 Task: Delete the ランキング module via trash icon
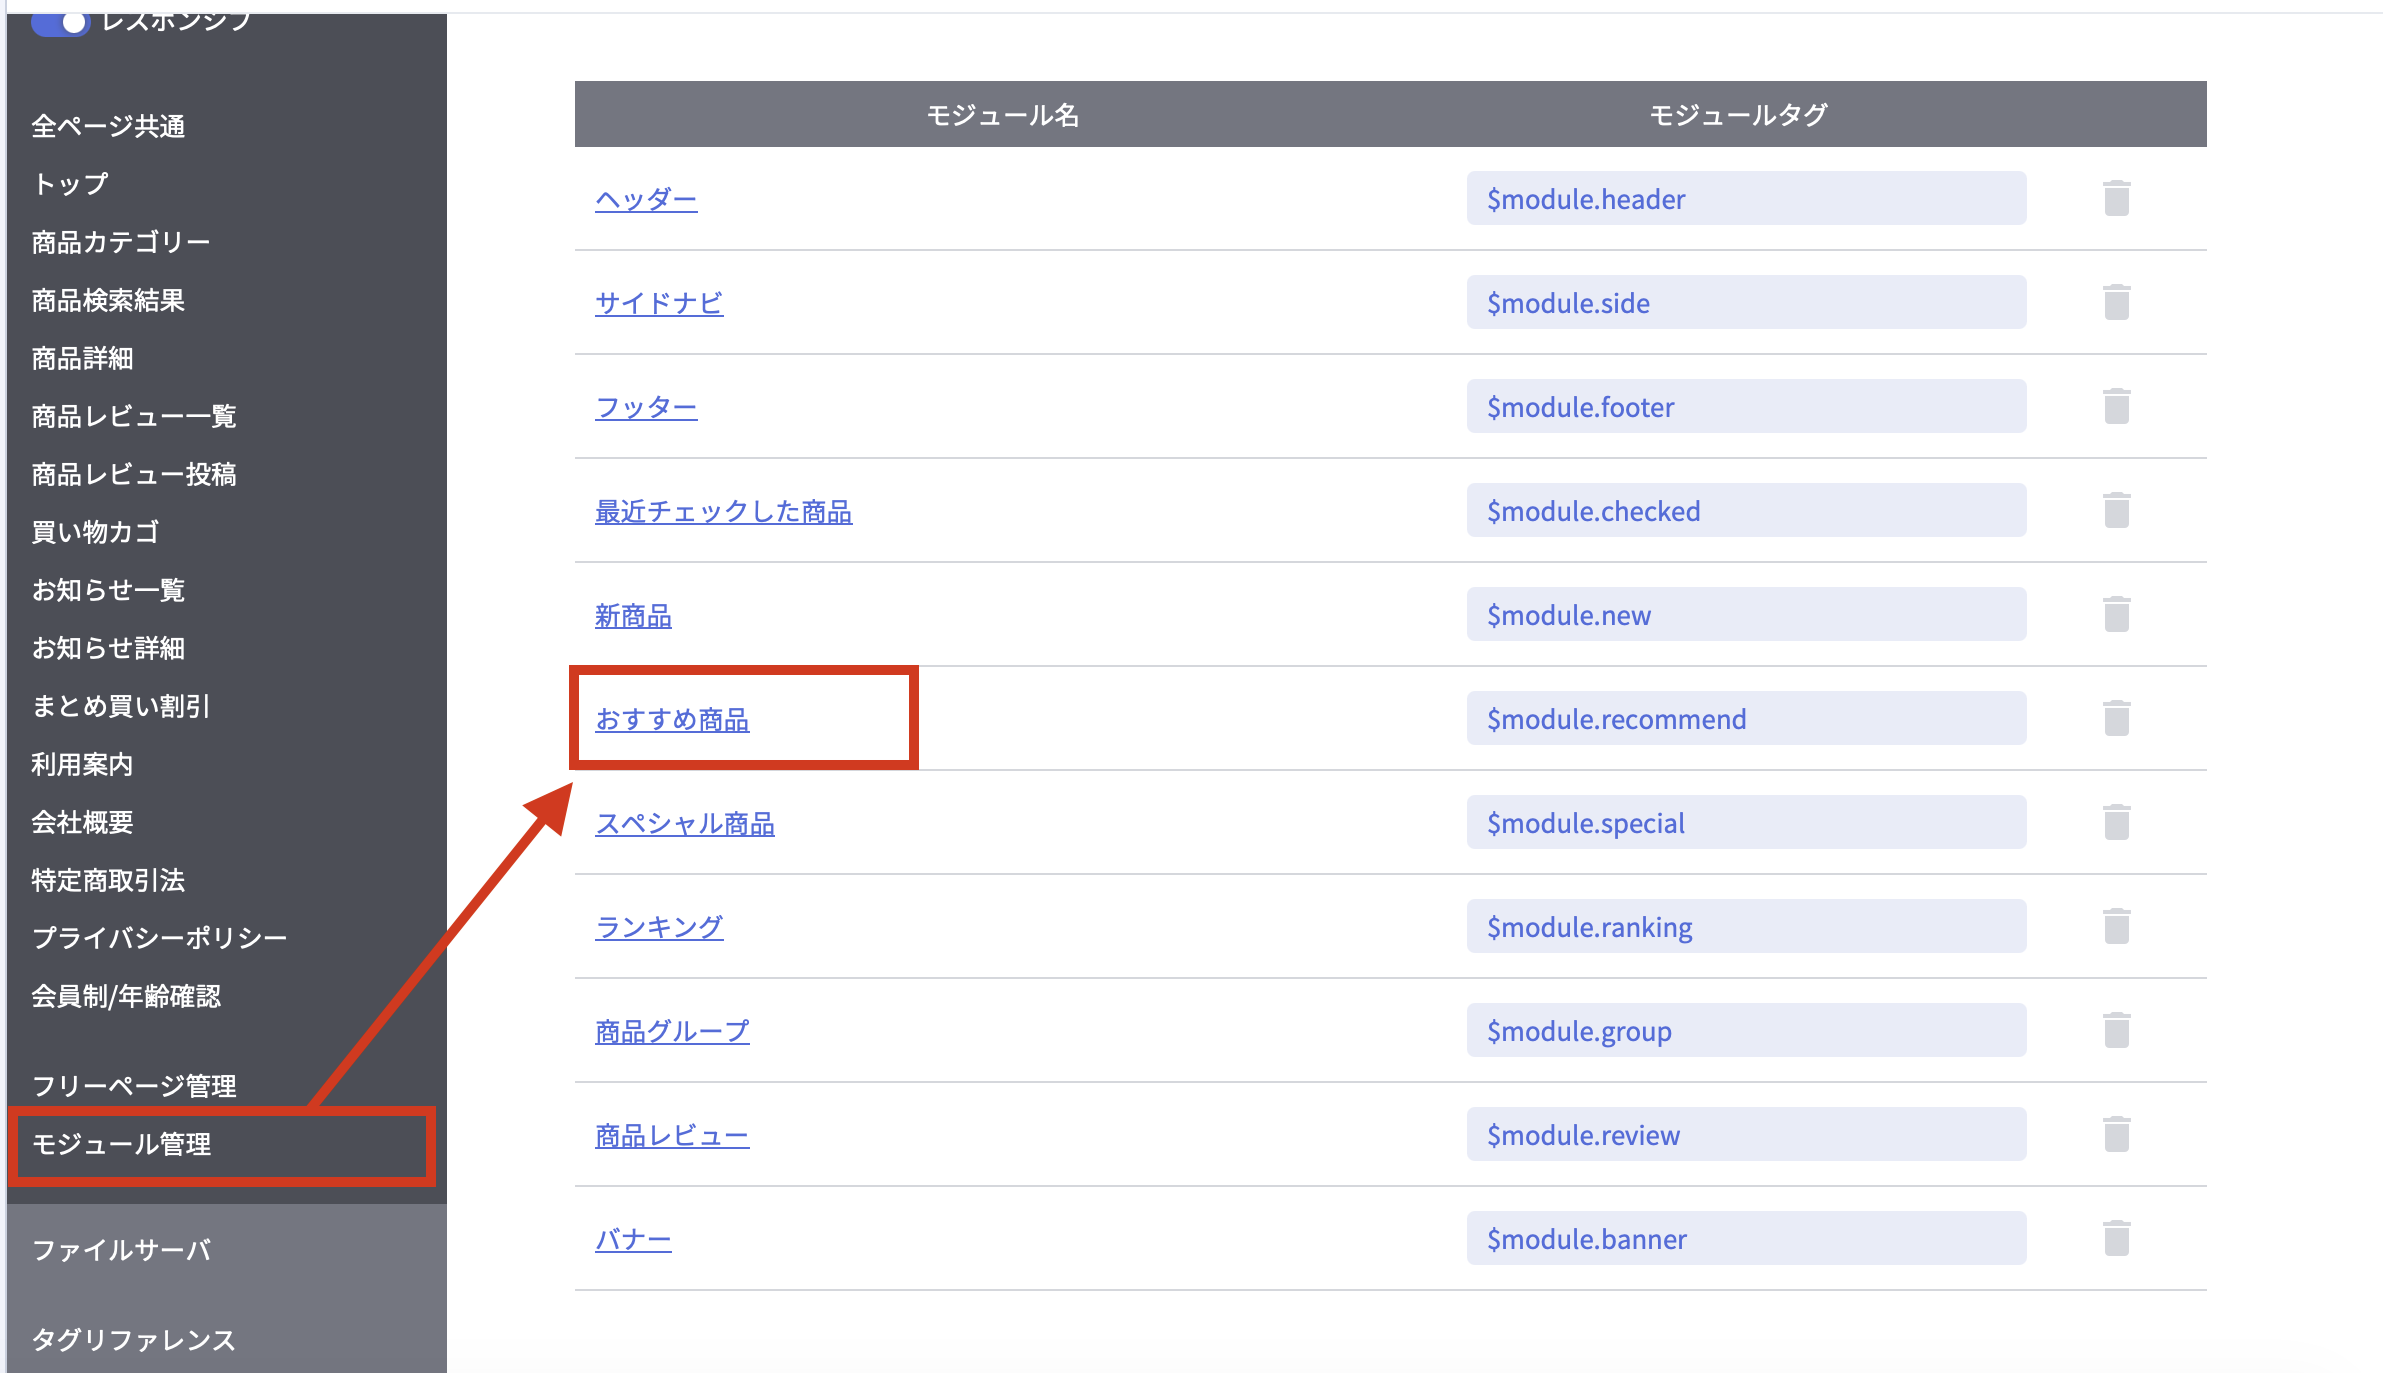pyautogui.click(x=2116, y=926)
